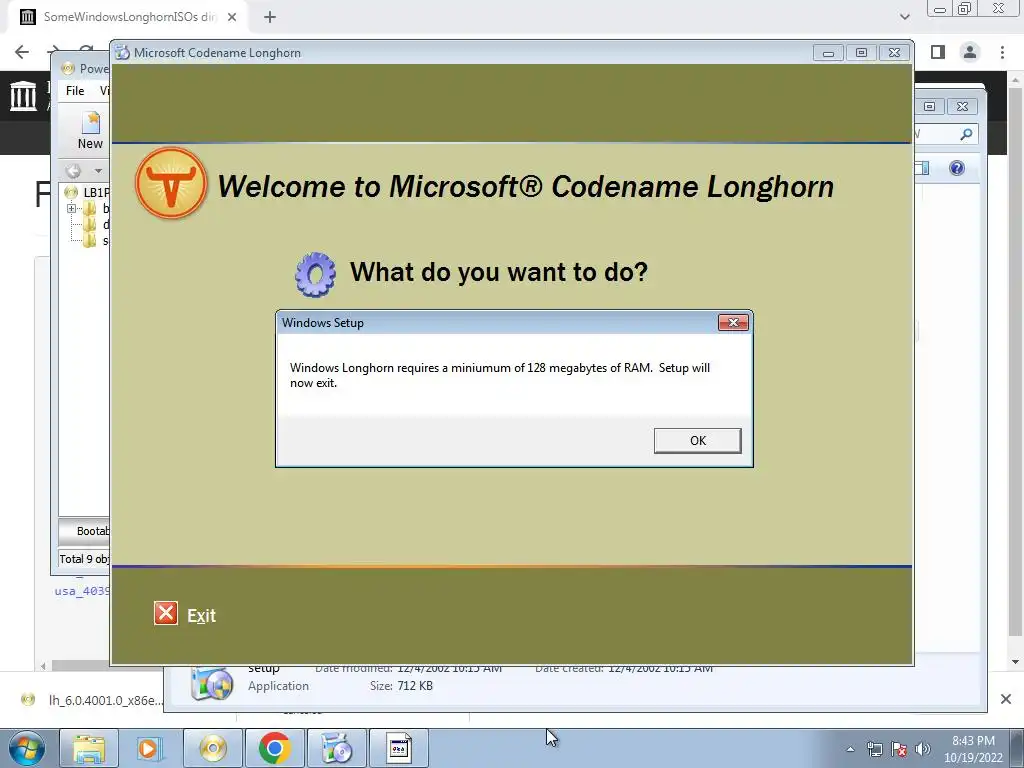Image resolution: width=1024 pixels, height=768 pixels.
Task: Close the Microsoft Codename Longhorn window
Action: (894, 53)
